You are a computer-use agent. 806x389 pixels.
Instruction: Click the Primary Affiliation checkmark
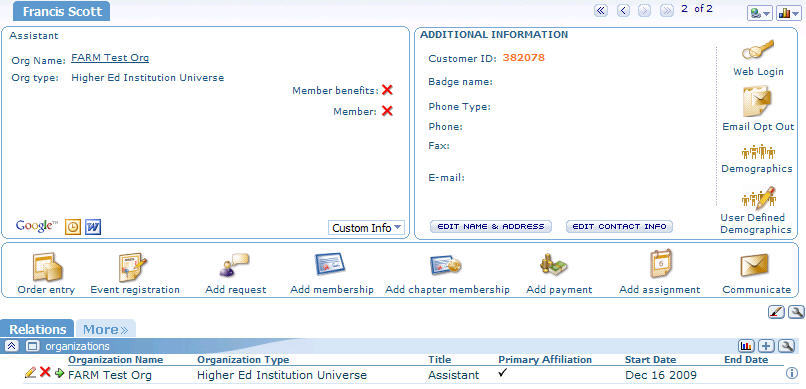click(x=503, y=373)
